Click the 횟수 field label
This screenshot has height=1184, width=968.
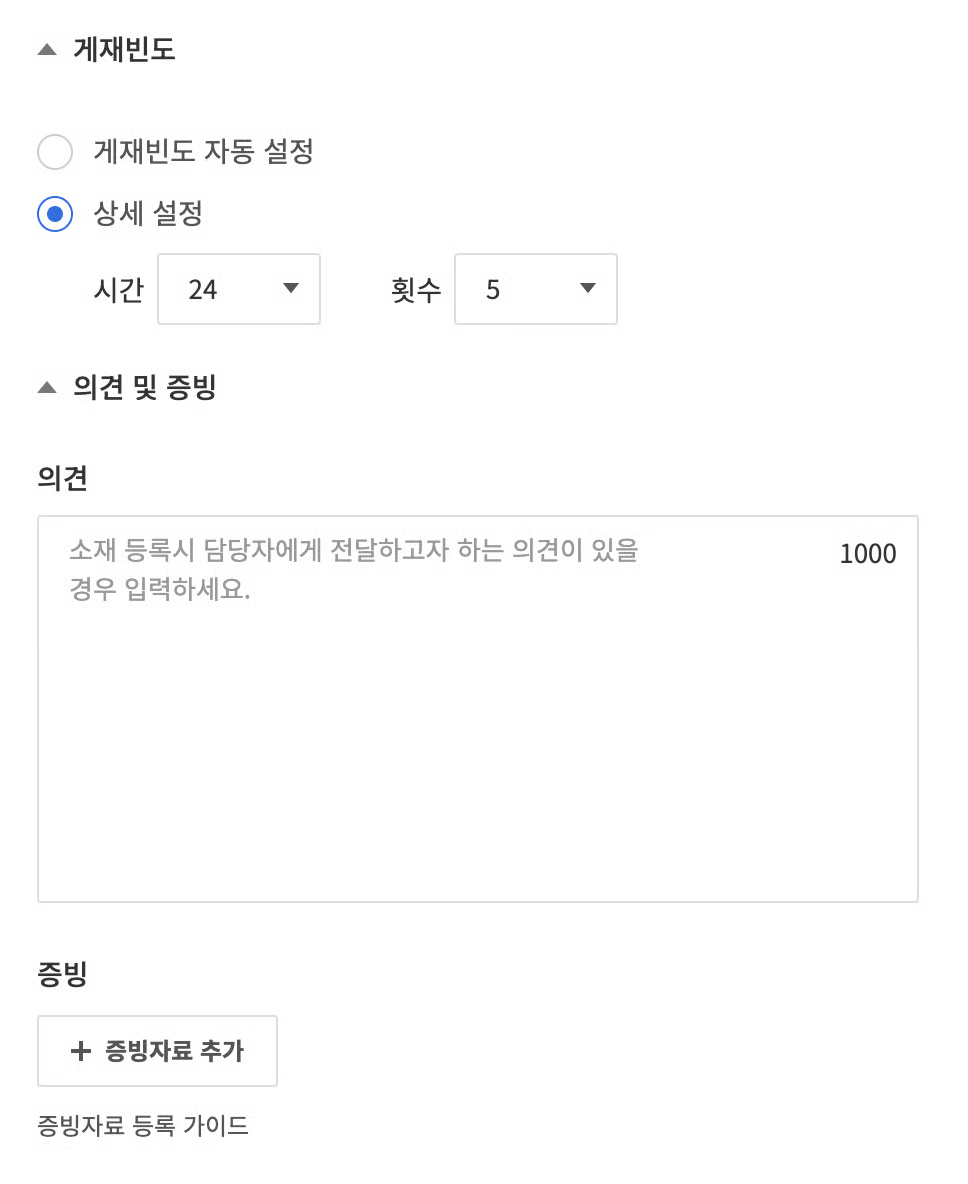click(416, 290)
